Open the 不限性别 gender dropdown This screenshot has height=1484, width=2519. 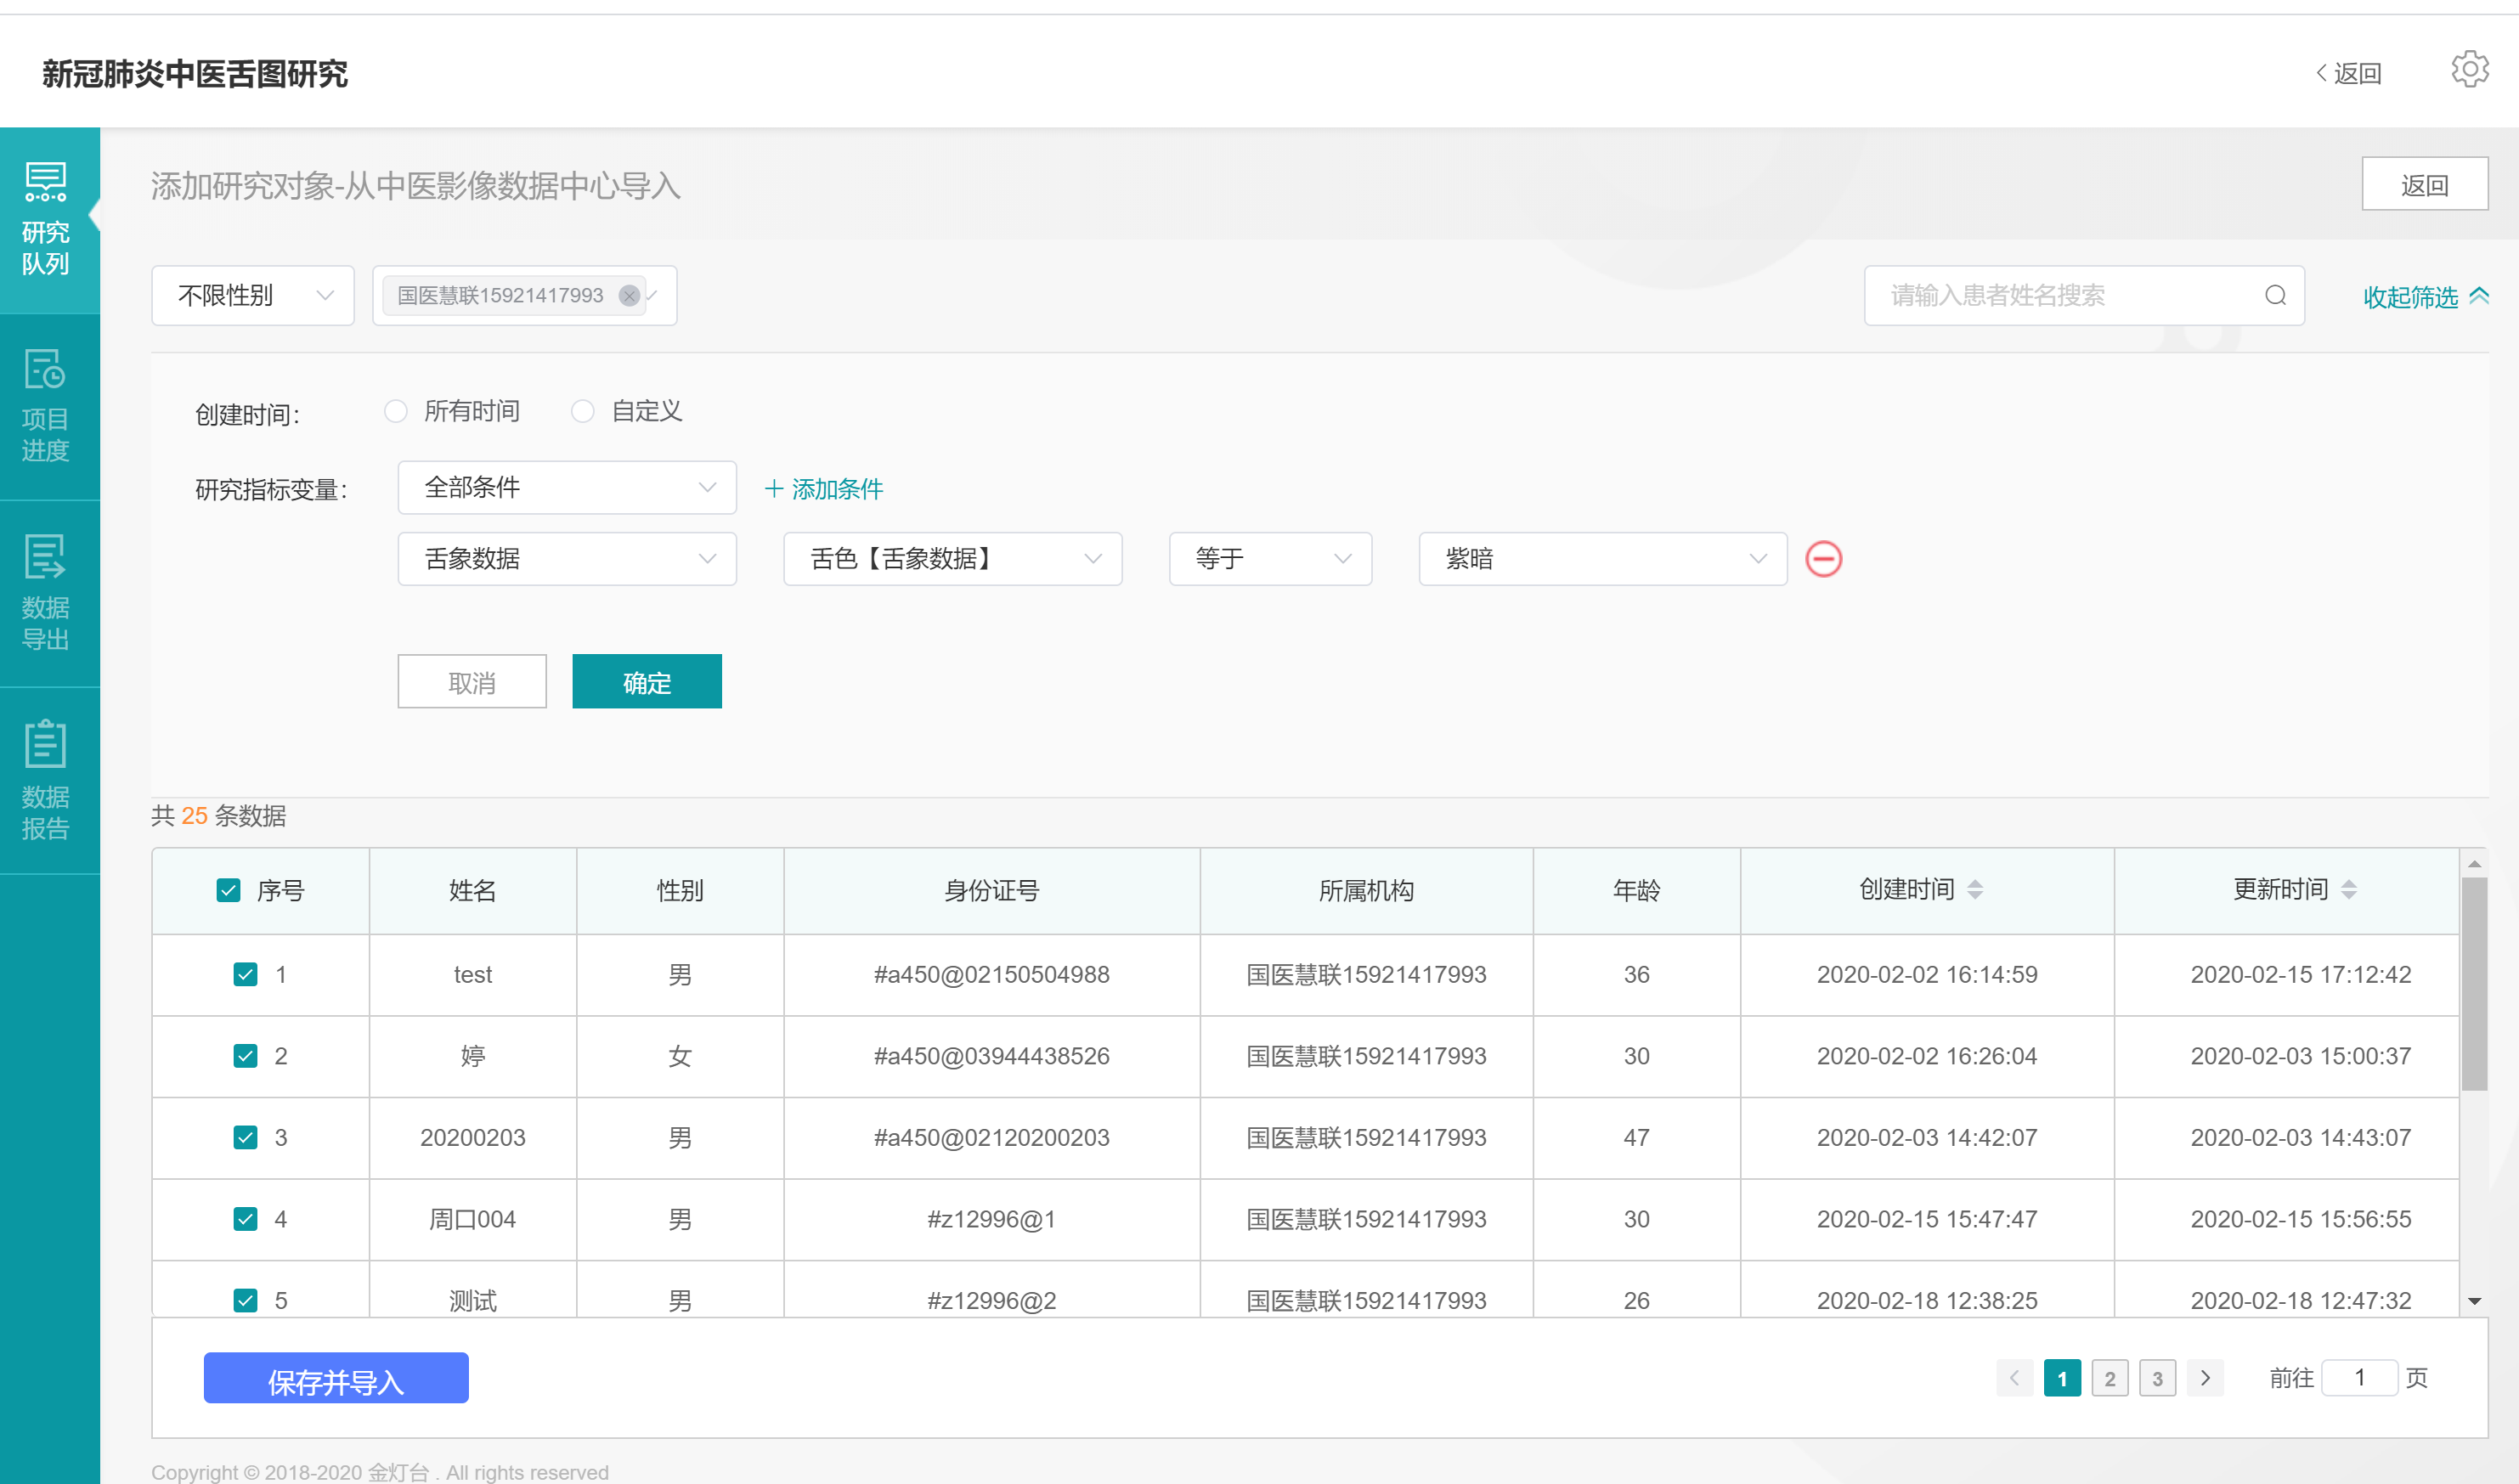coord(253,296)
